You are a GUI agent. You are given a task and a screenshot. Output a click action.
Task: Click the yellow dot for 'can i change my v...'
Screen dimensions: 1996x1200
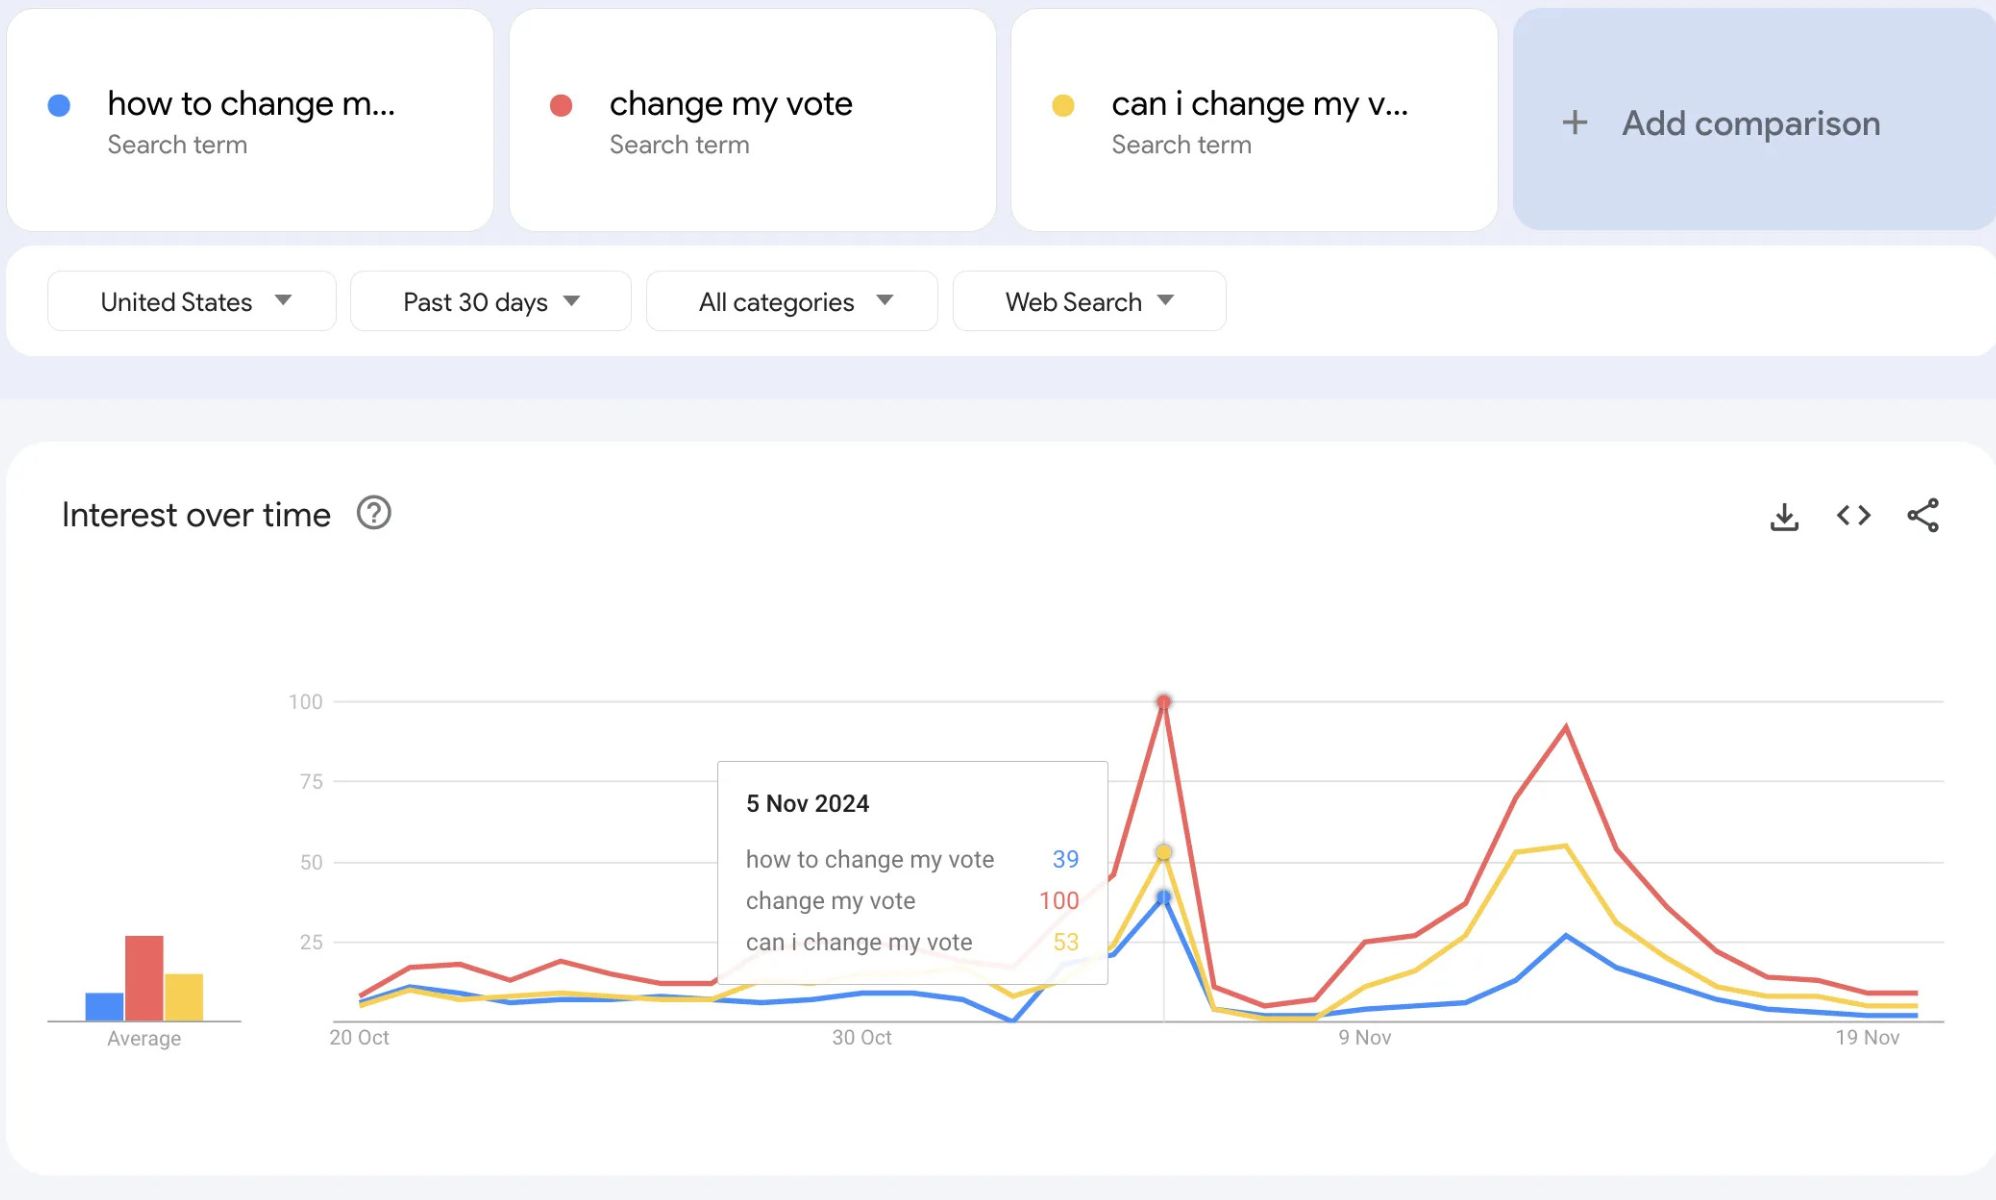point(1064,103)
